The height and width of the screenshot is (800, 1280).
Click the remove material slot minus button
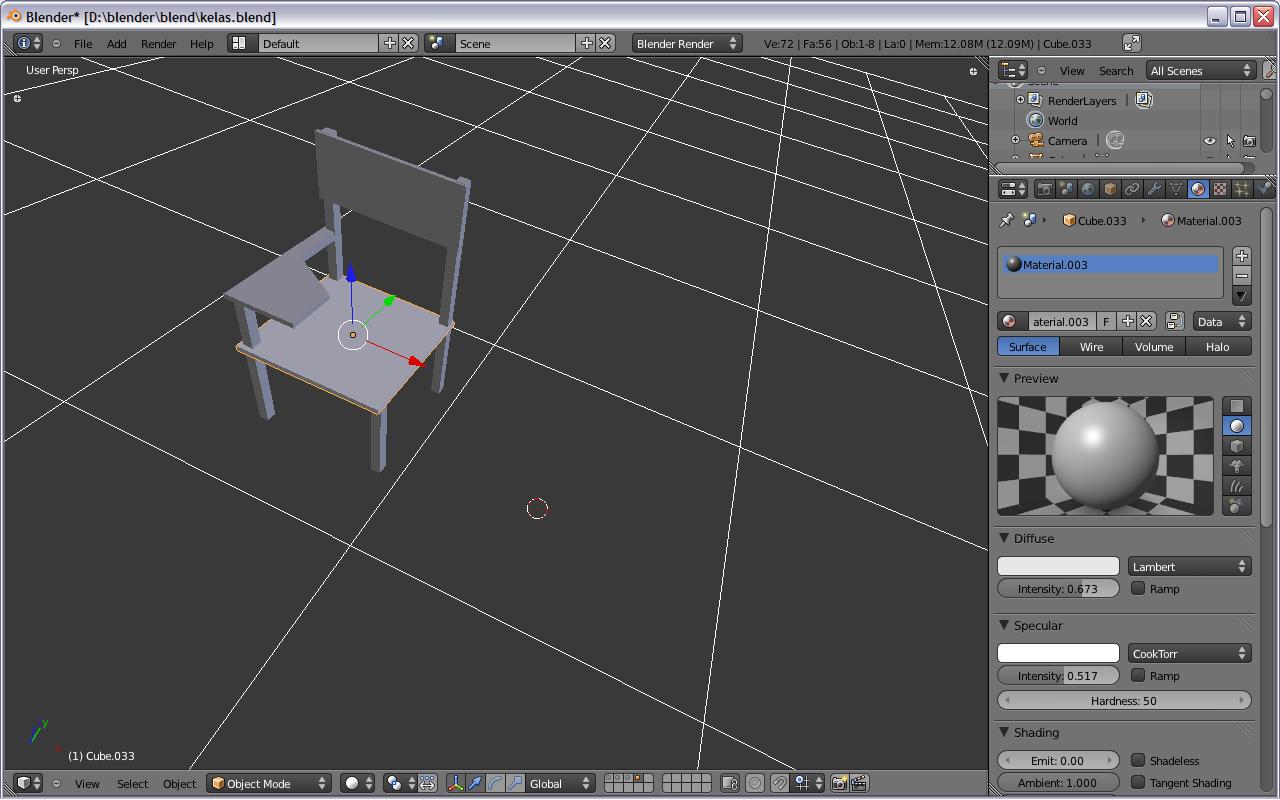(x=1242, y=276)
